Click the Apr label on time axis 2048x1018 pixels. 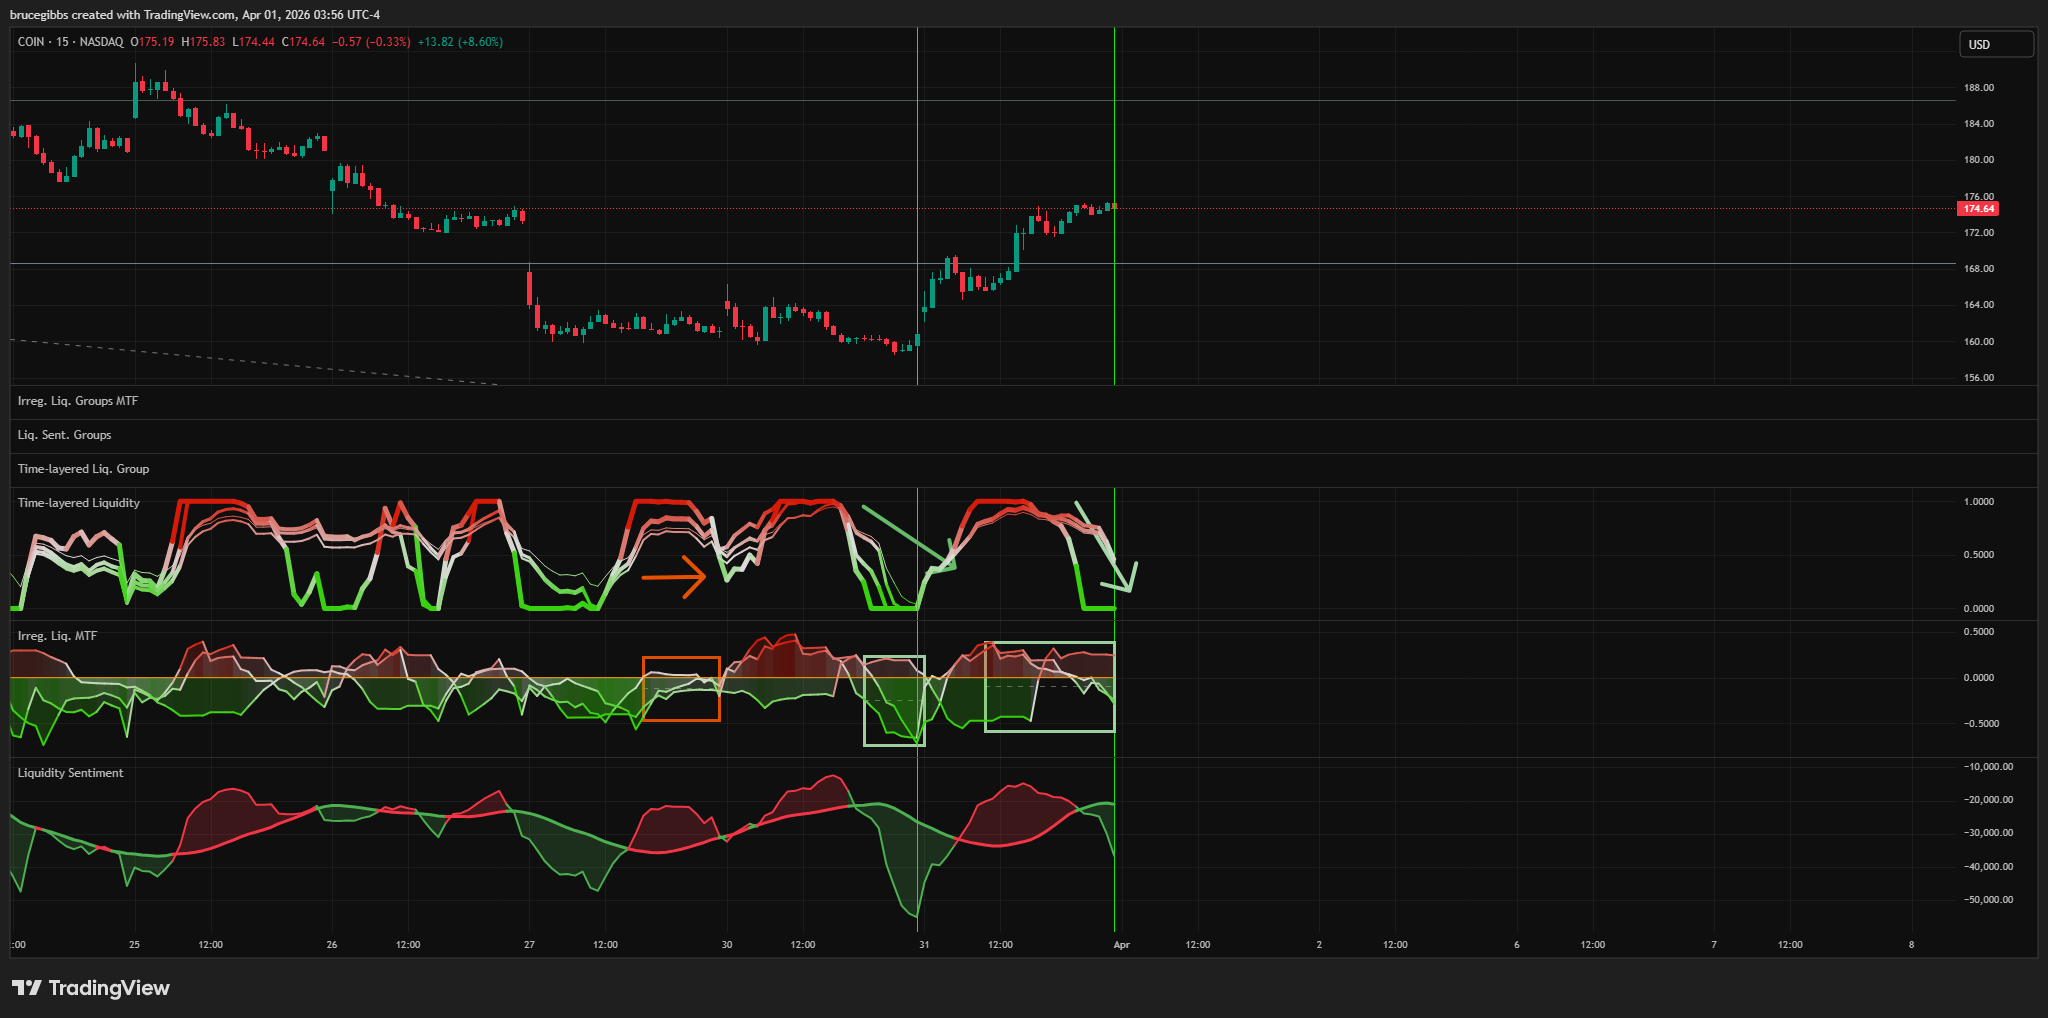click(1121, 945)
